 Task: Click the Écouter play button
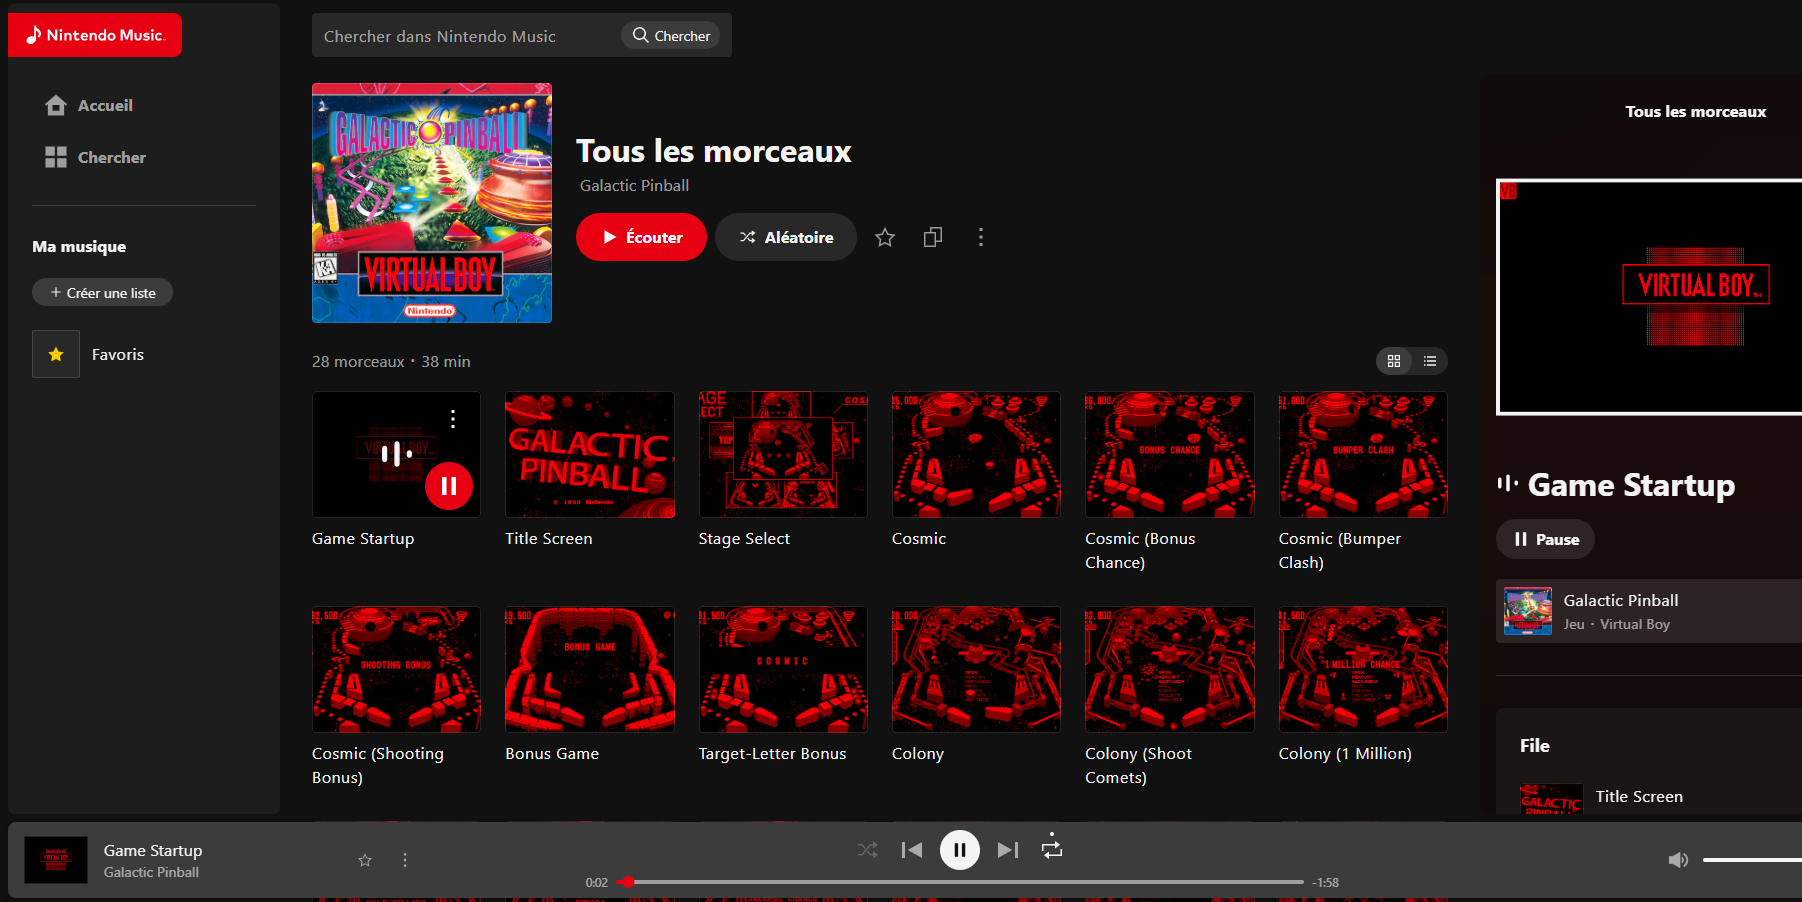641,237
